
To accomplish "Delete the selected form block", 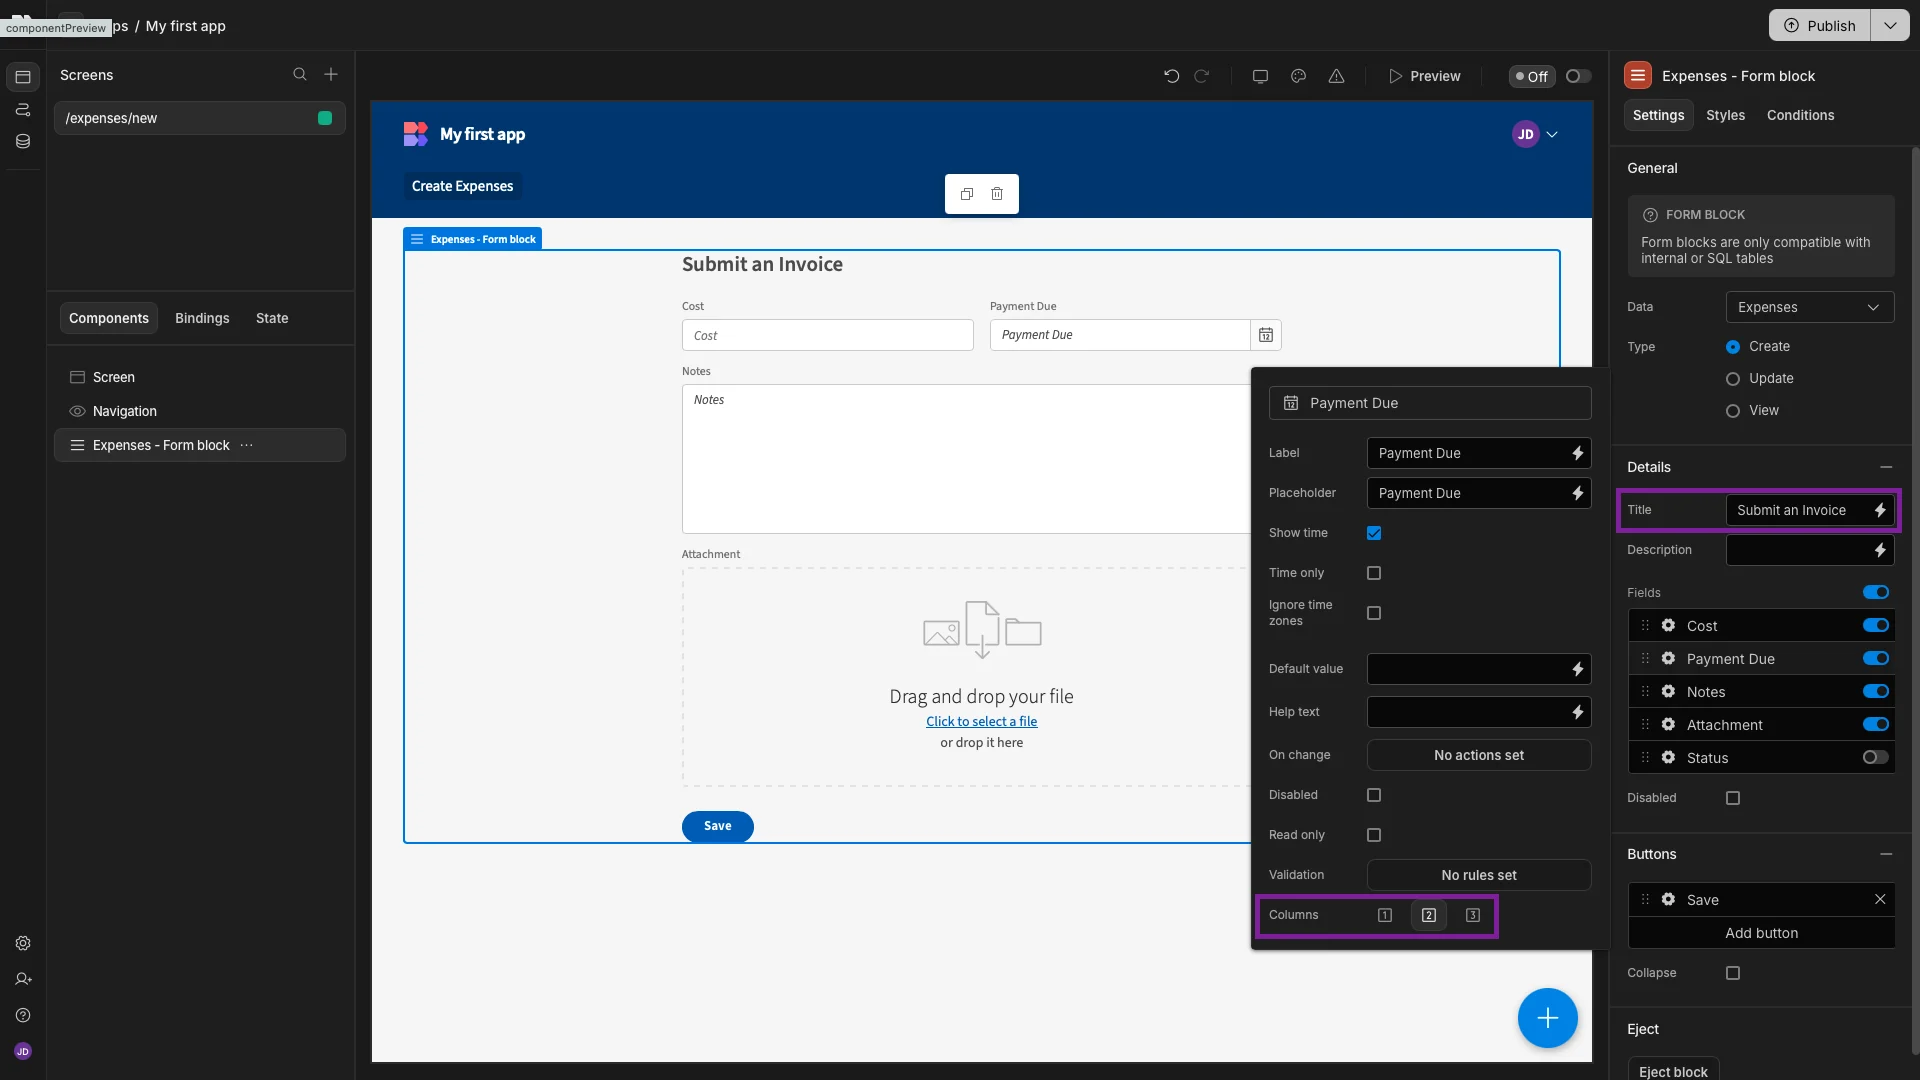I will pos(997,194).
